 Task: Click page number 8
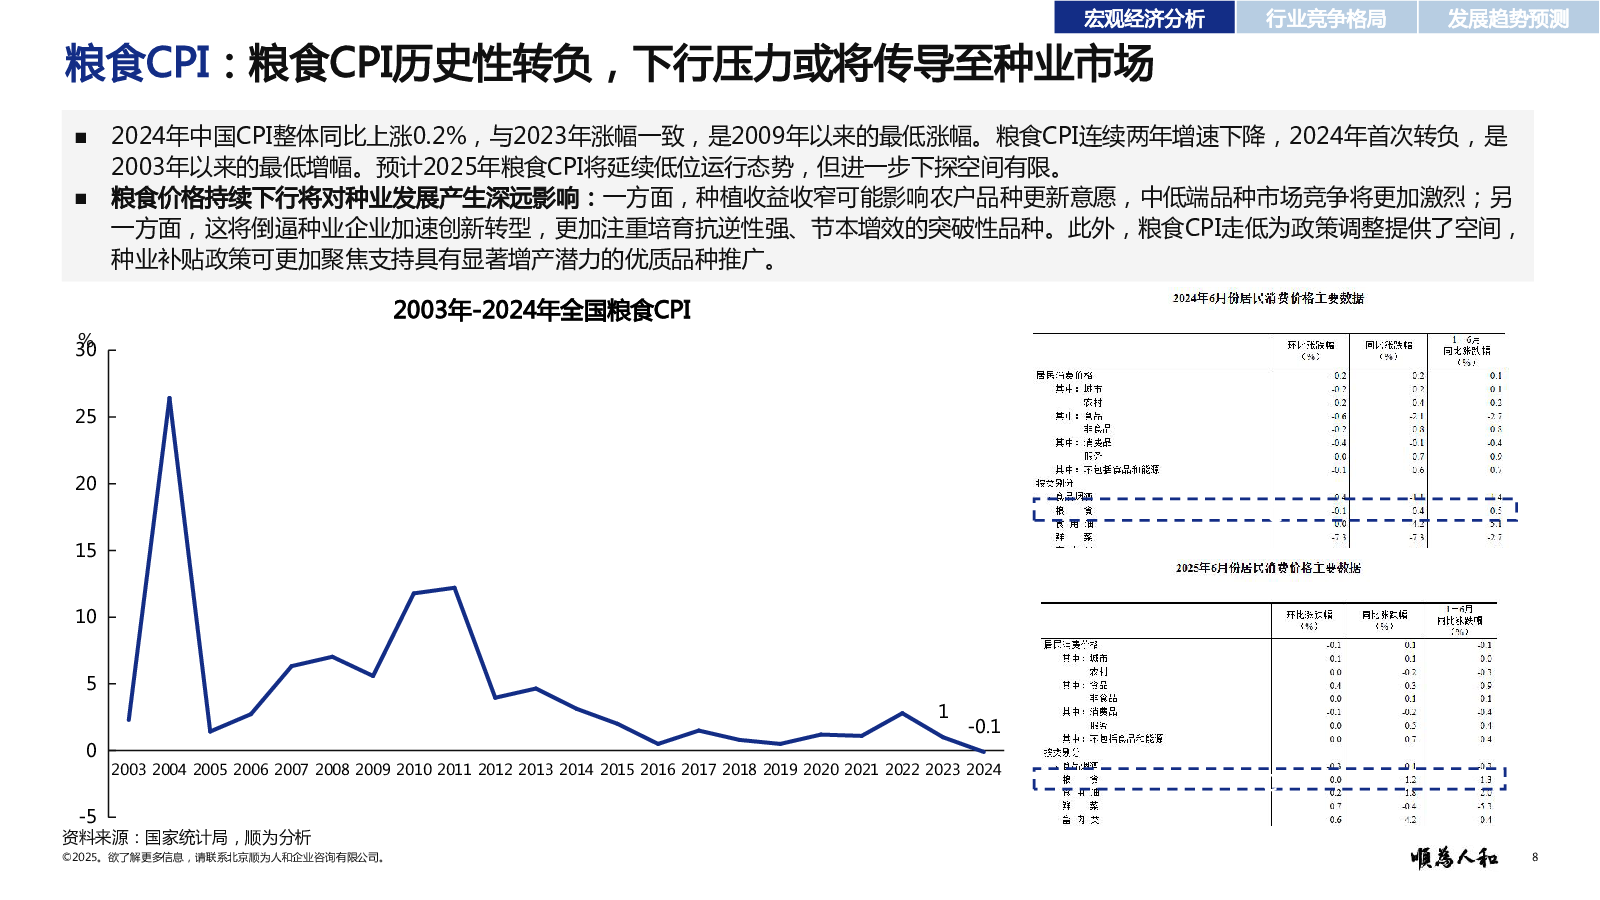click(1535, 857)
